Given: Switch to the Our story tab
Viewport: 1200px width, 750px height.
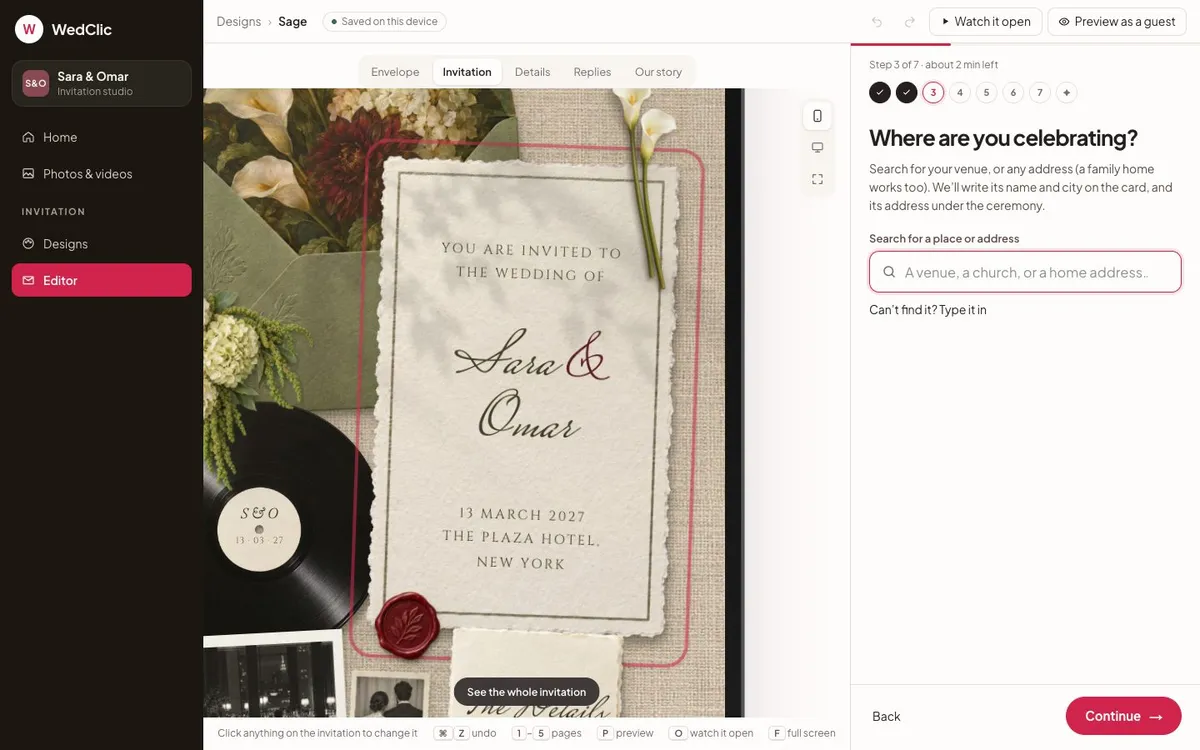Looking at the screenshot, I should (658, 72).
